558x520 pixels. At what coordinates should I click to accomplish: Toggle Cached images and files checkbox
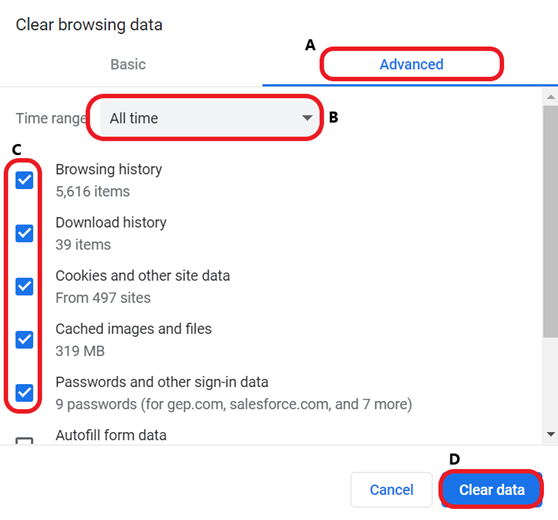click(x=24, y=340)
